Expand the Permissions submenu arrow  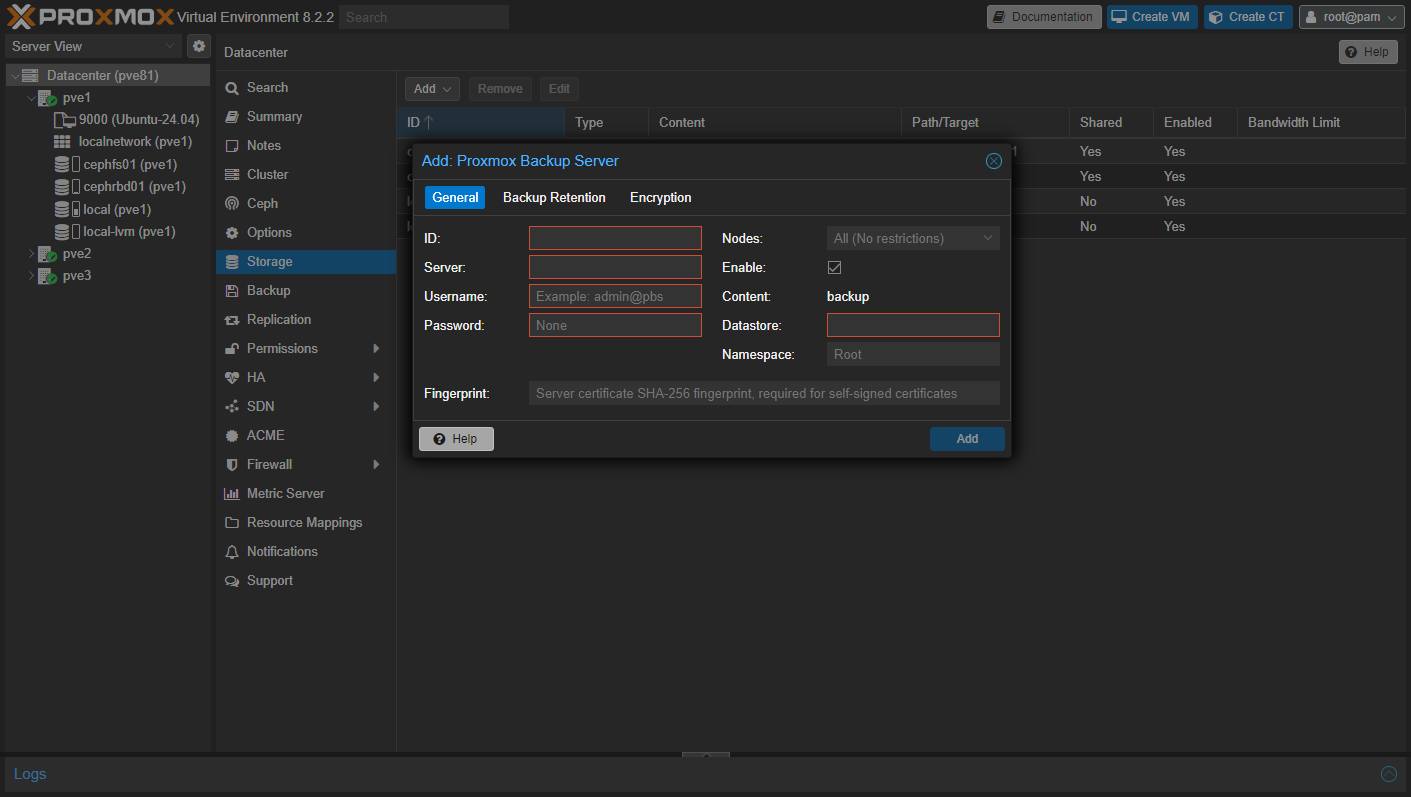376,349
